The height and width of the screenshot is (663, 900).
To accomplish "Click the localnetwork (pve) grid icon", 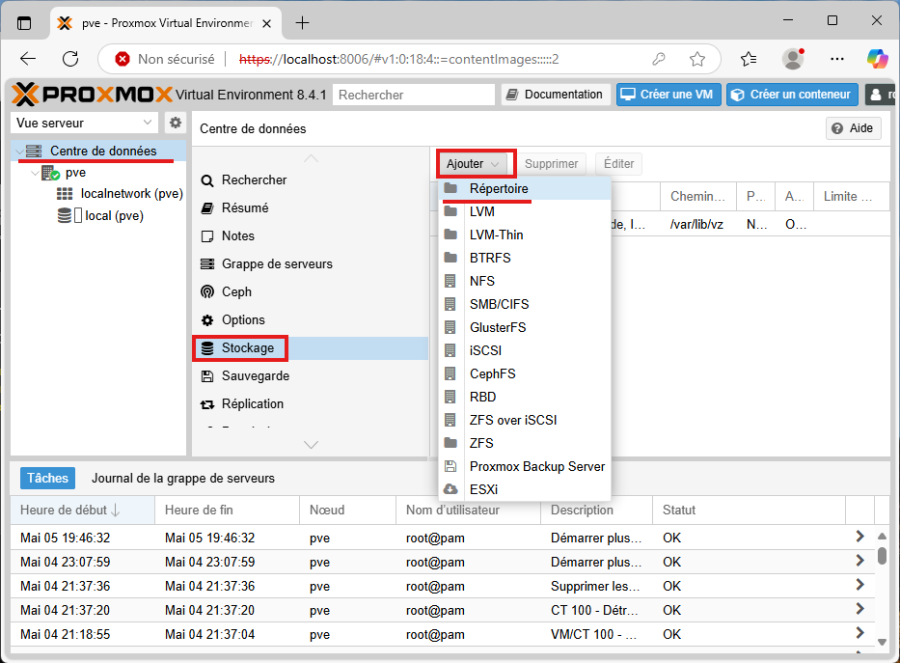I will (64, 193).
